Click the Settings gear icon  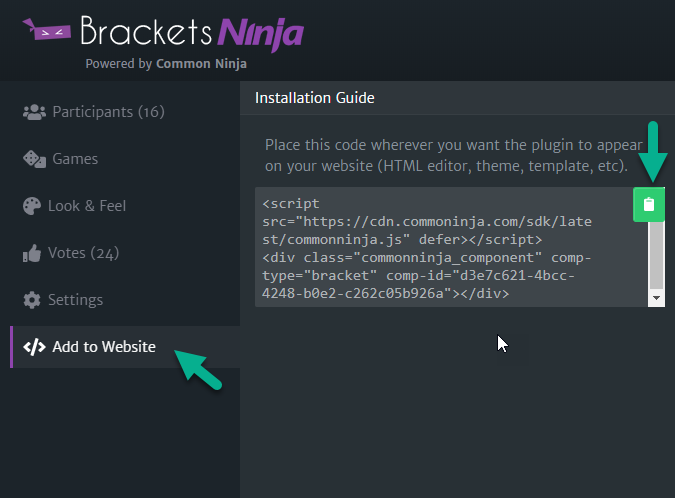[32, 300]
